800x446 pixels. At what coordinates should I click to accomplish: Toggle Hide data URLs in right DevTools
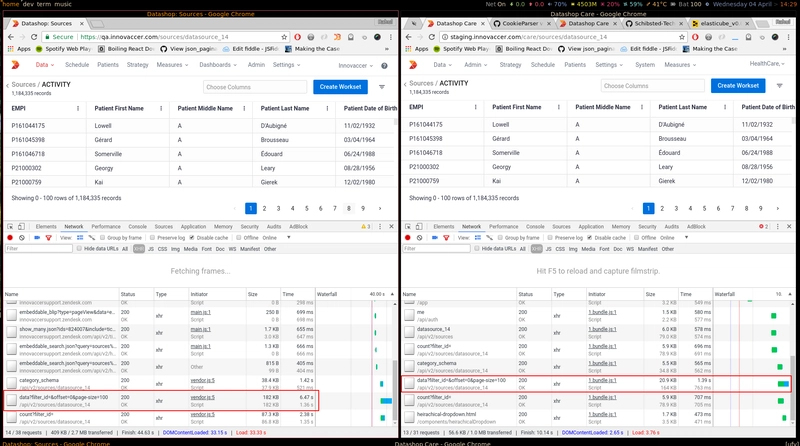coord(477,249)
